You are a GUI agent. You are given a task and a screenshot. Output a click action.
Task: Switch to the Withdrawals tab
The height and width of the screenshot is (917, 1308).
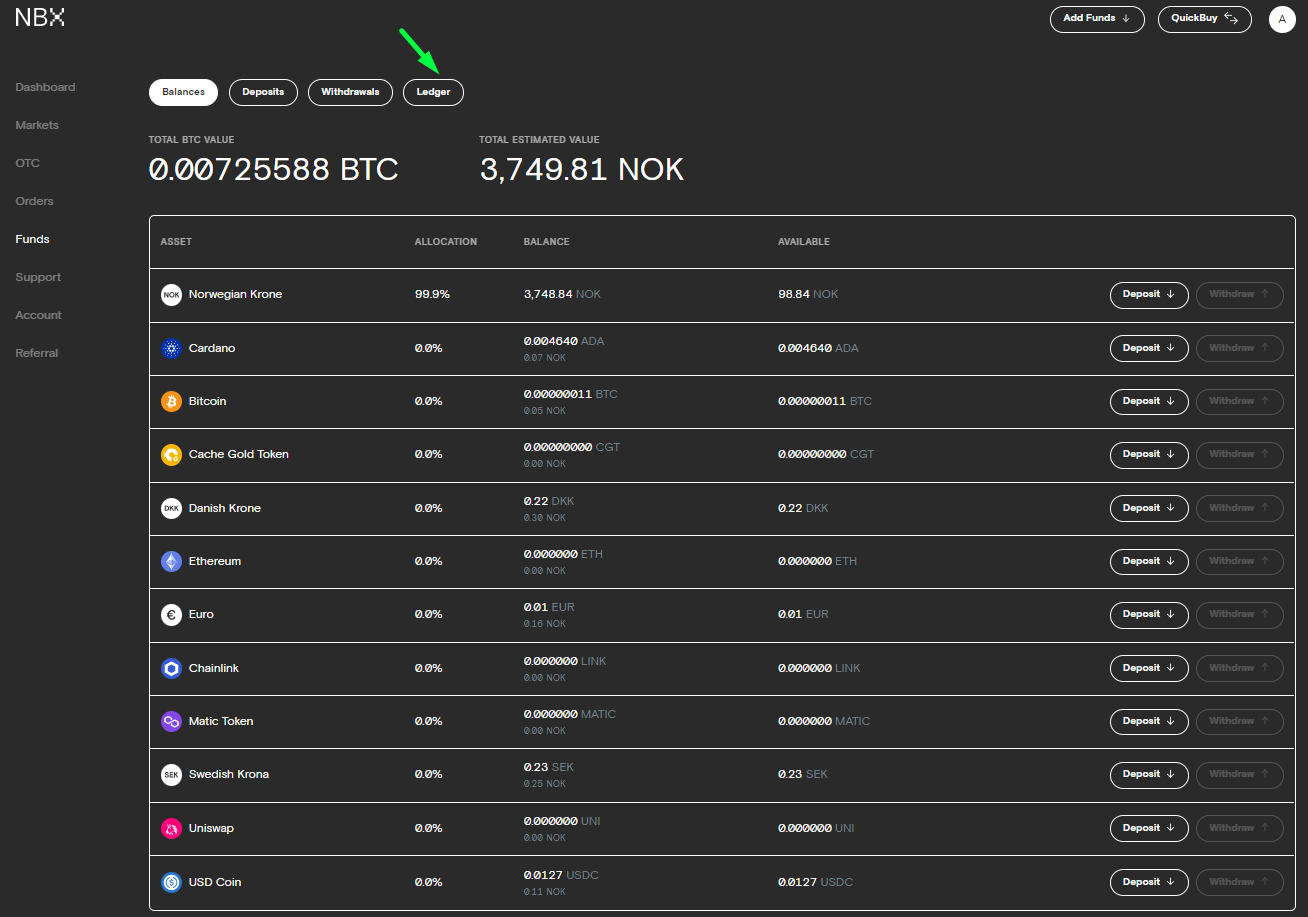[x=350, y=92]
